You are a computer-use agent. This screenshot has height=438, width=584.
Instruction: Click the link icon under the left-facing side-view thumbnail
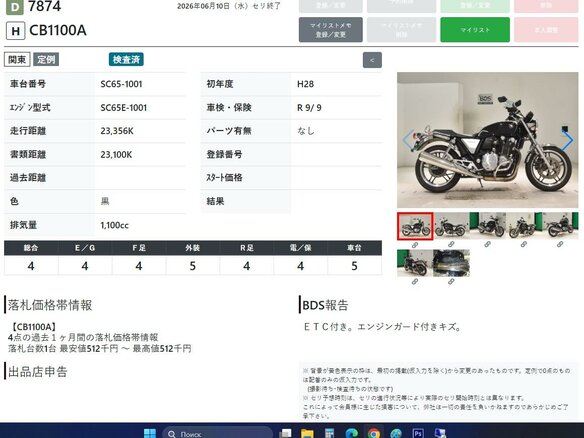[451, 244]
